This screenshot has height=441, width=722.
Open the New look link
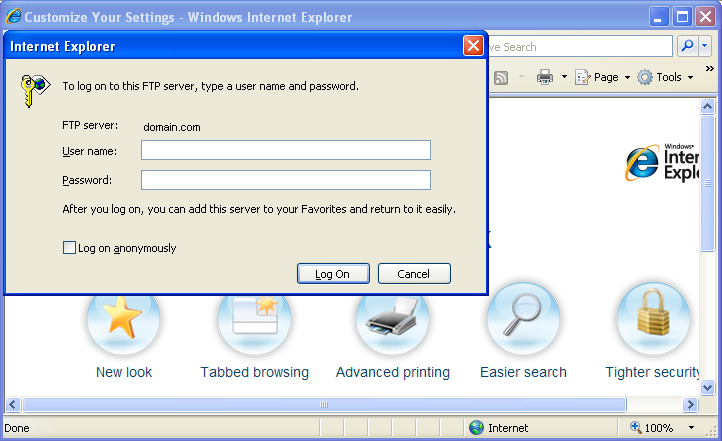124,372
